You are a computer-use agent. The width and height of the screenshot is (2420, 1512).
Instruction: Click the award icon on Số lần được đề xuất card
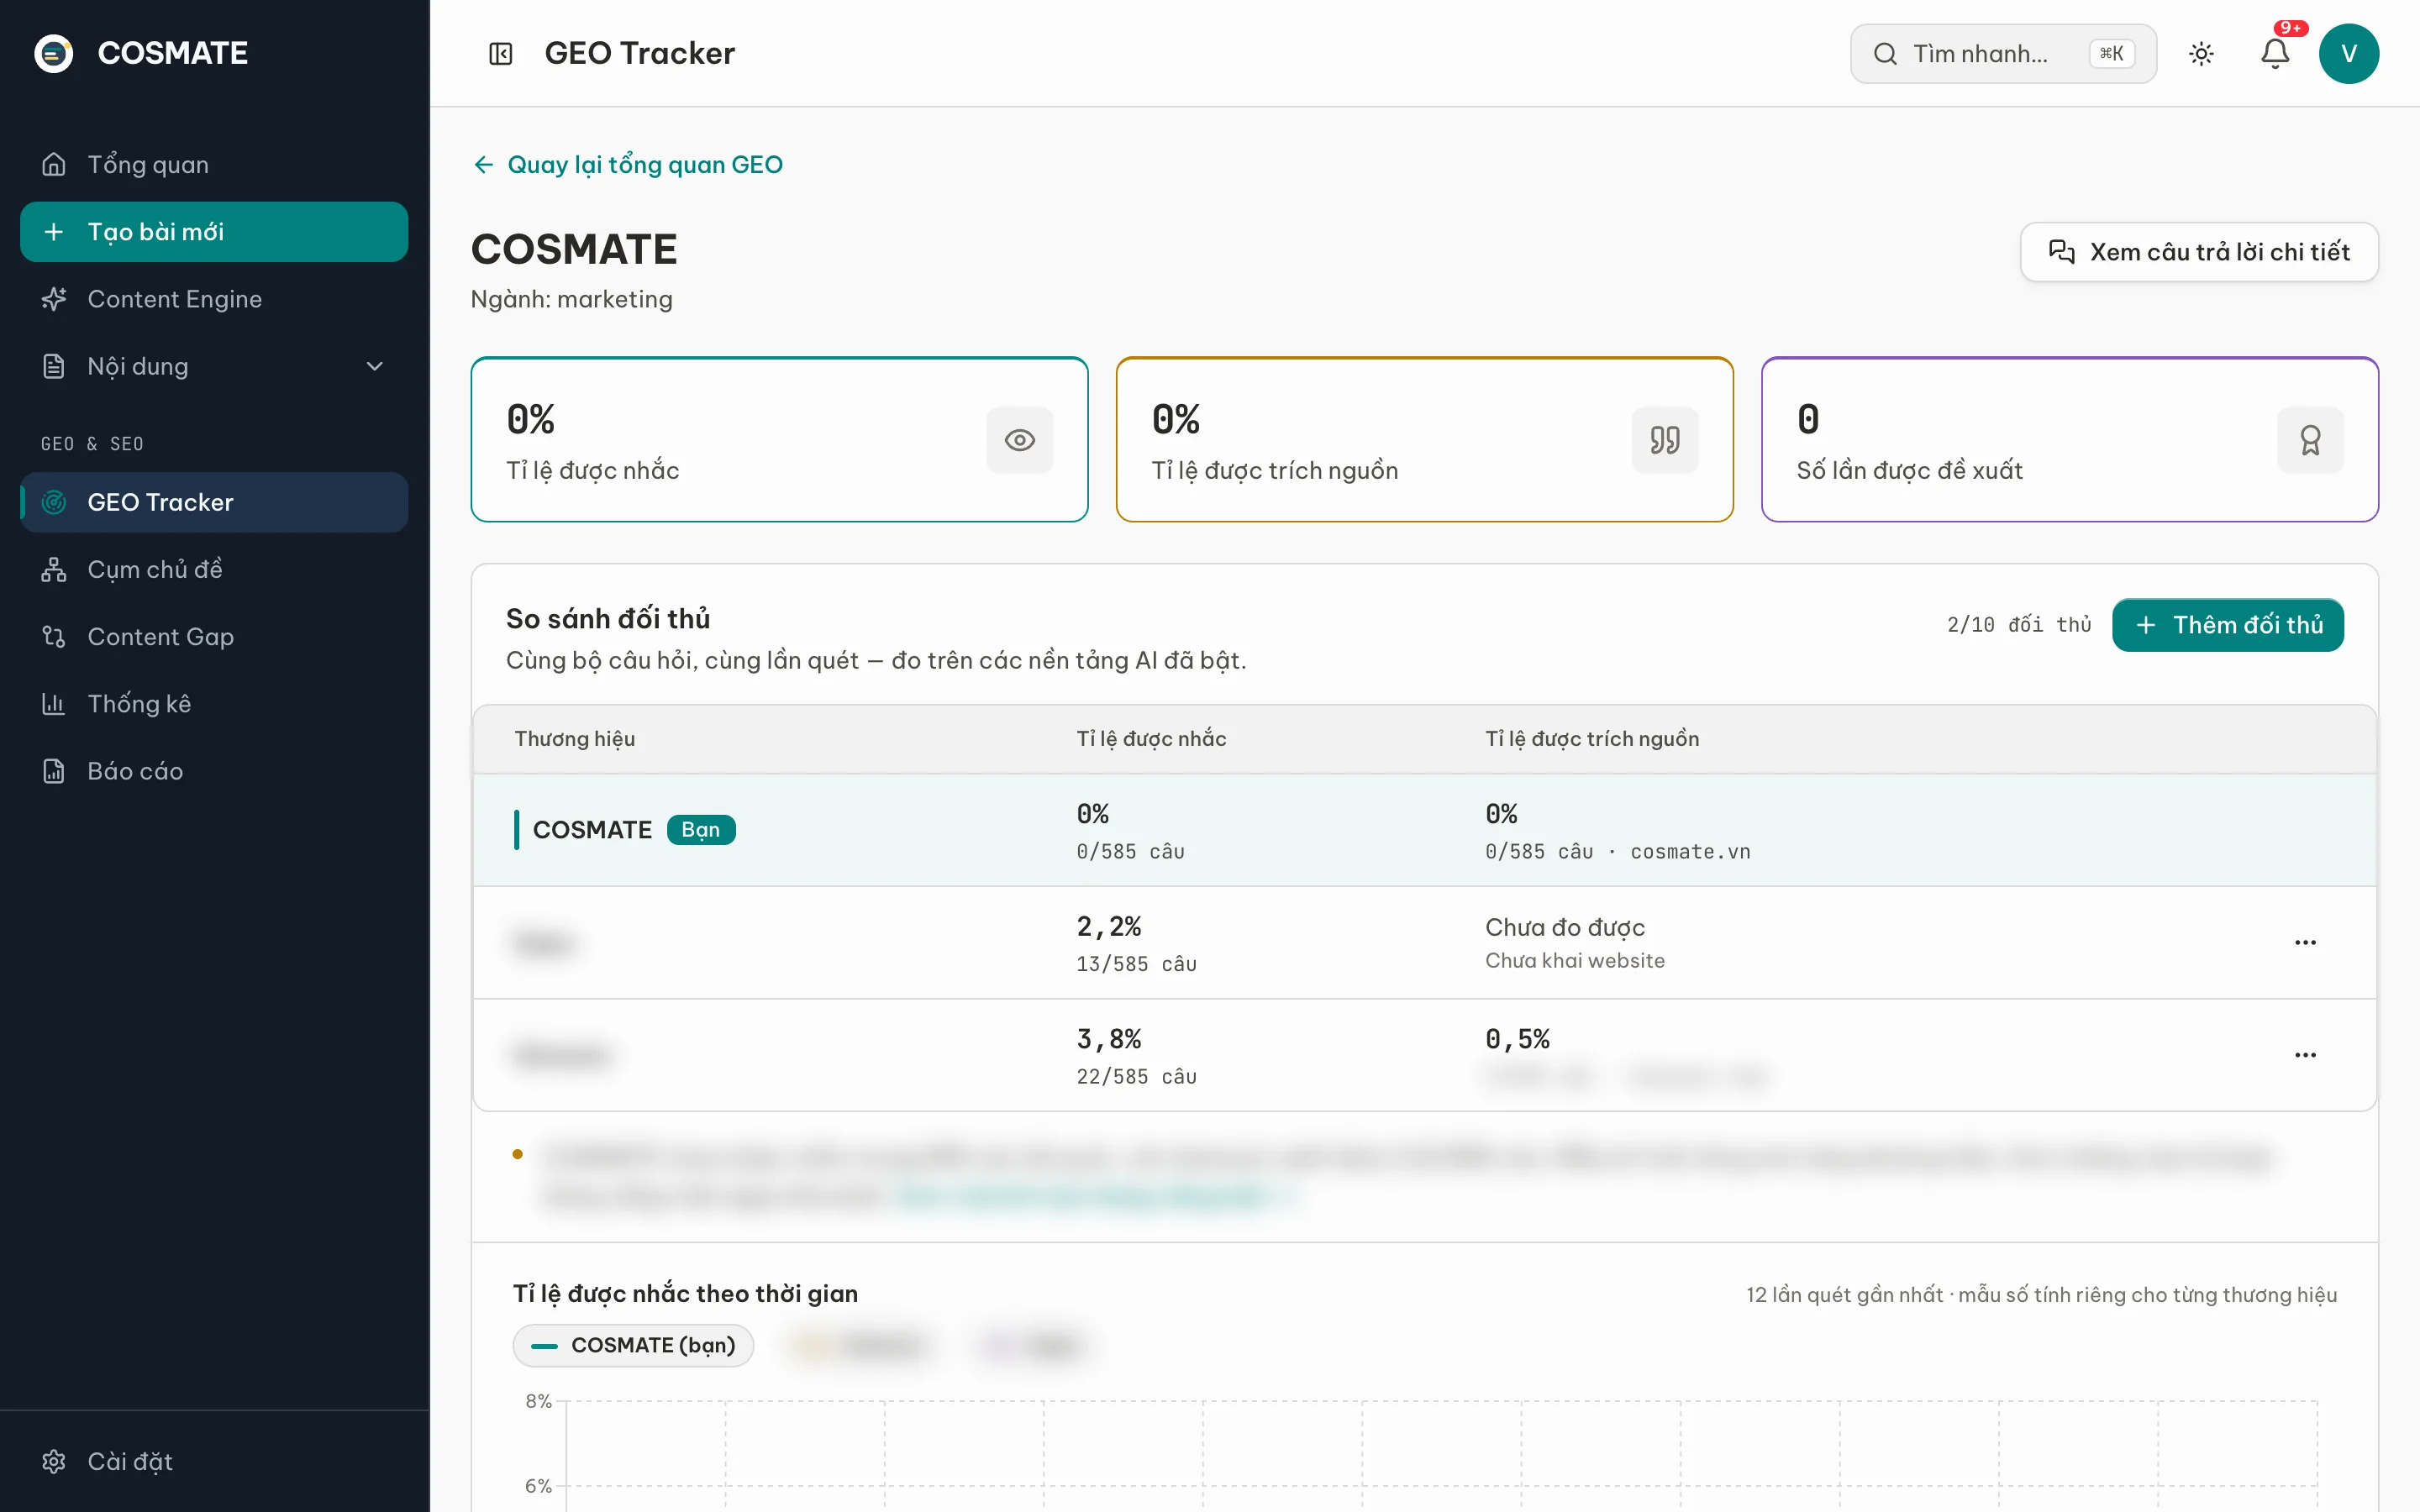[x=2310, y=440]
